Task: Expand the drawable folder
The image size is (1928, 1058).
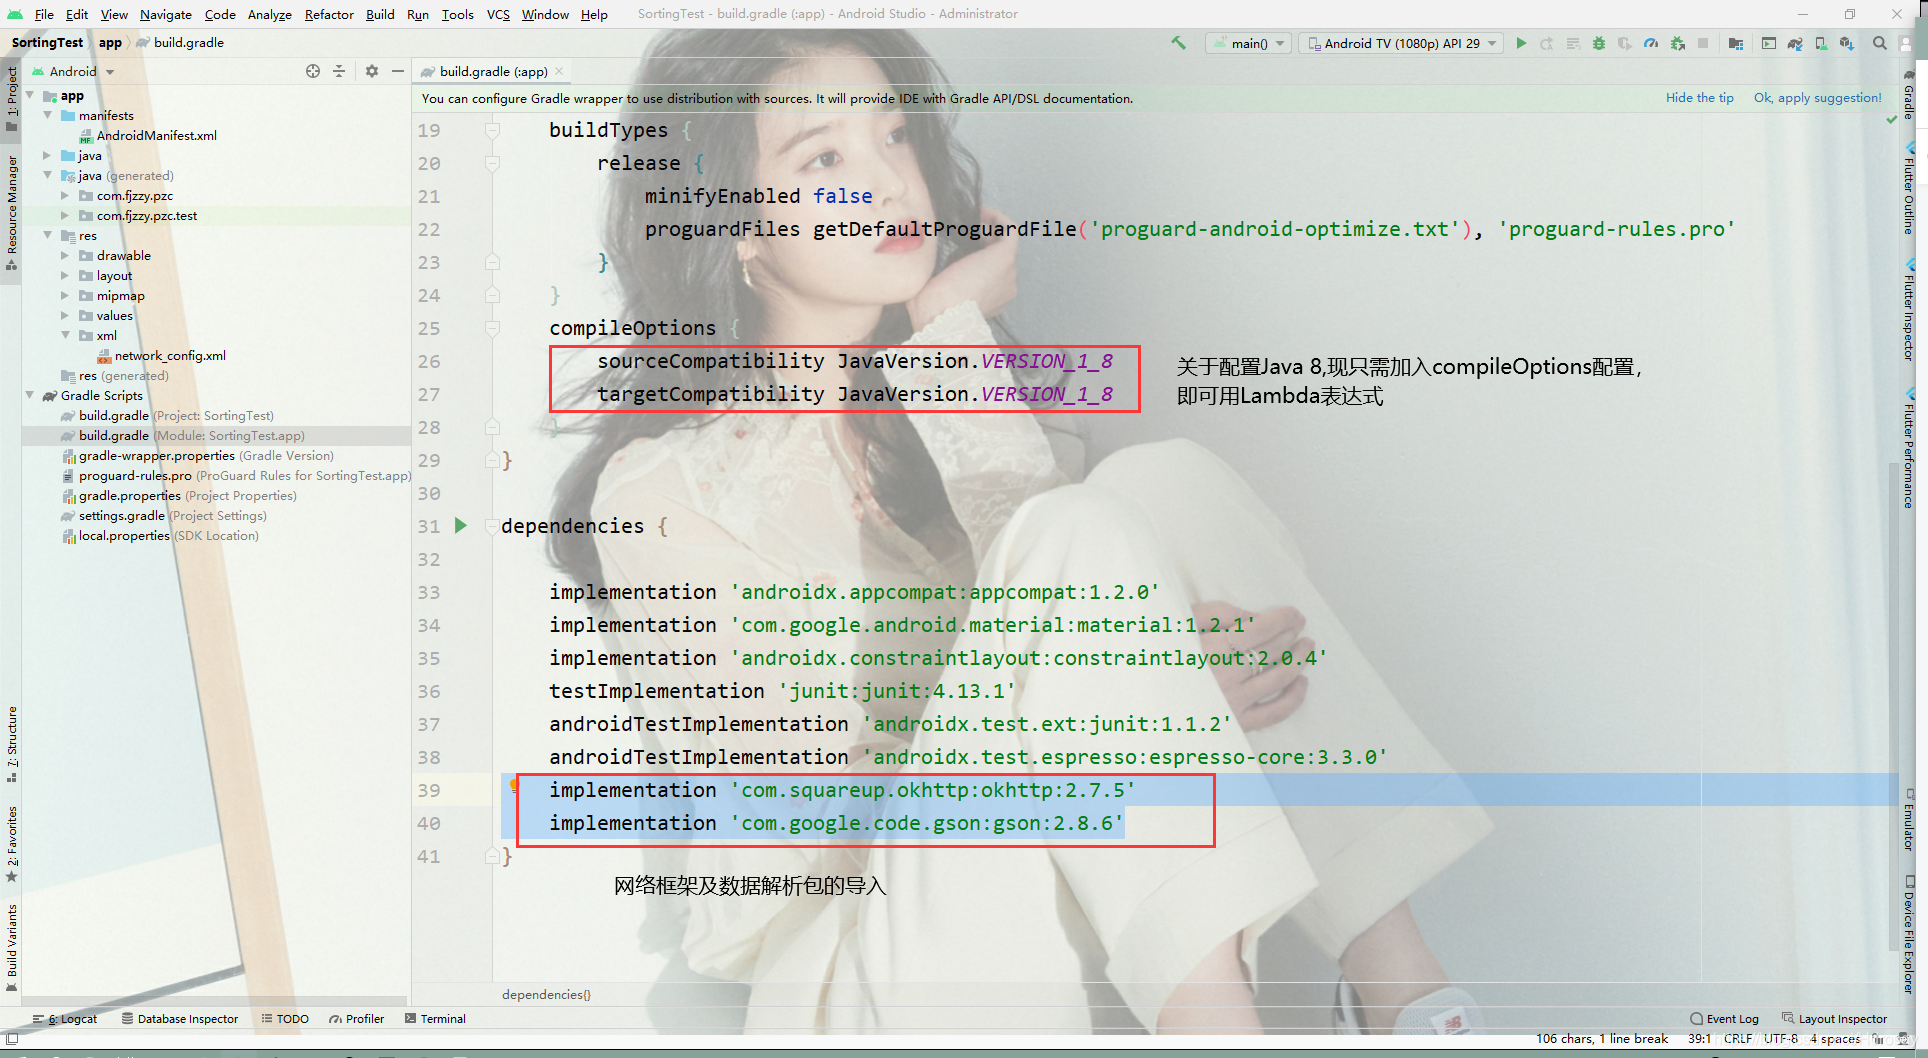Action: [65, 256]
